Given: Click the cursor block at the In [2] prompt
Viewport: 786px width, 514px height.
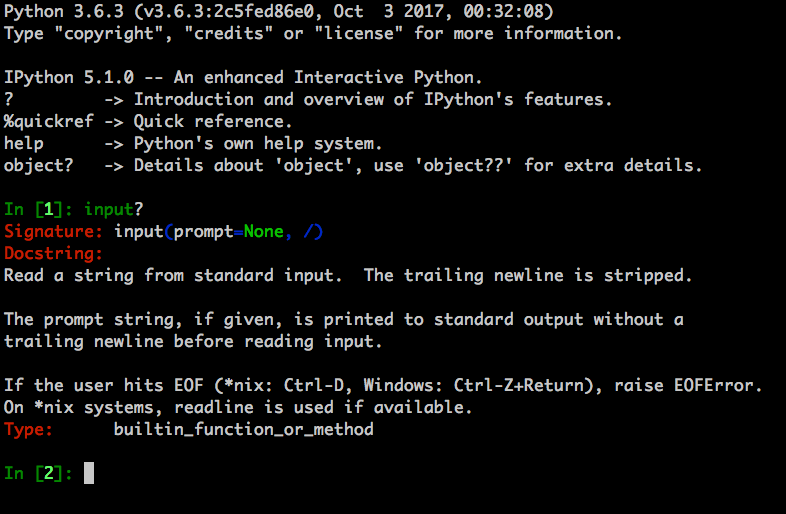Looking at the screenshot, I should click(89, 472).
